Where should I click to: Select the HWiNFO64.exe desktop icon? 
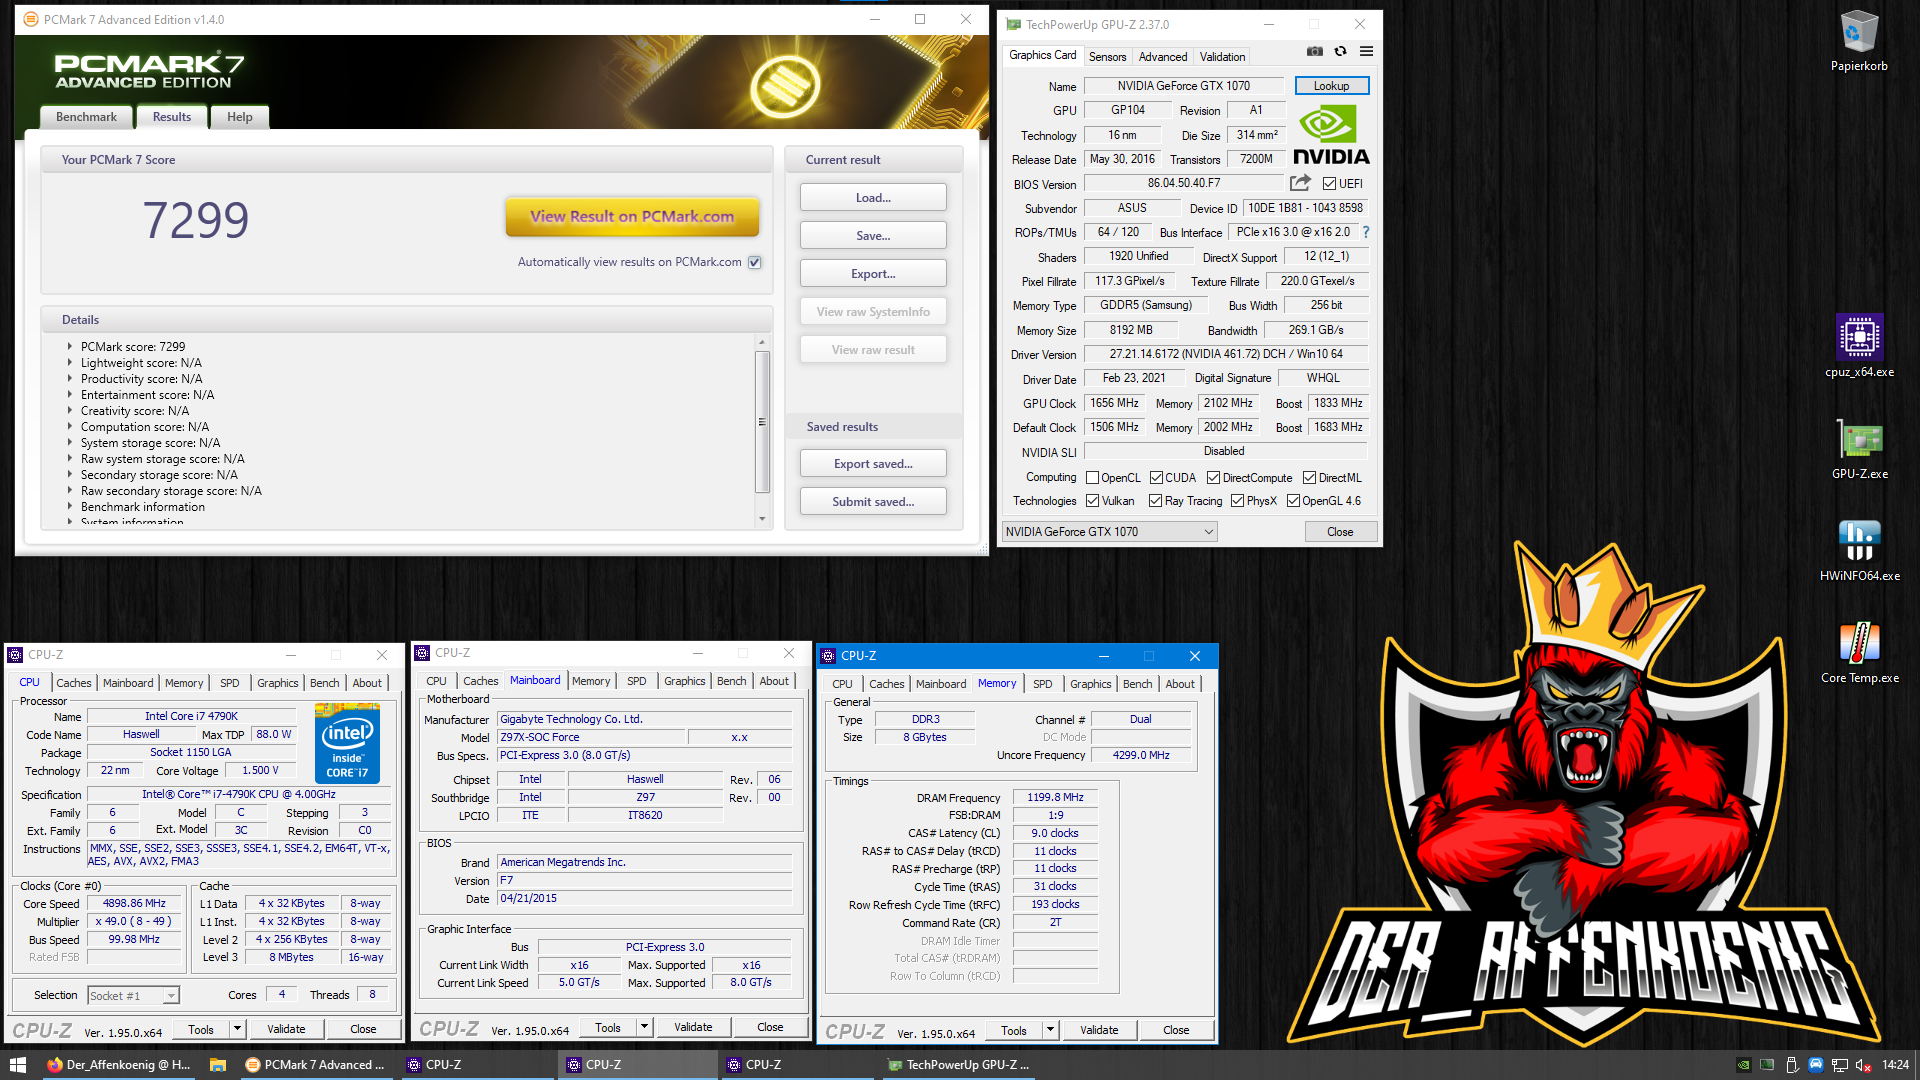[x=1859, y=550]
